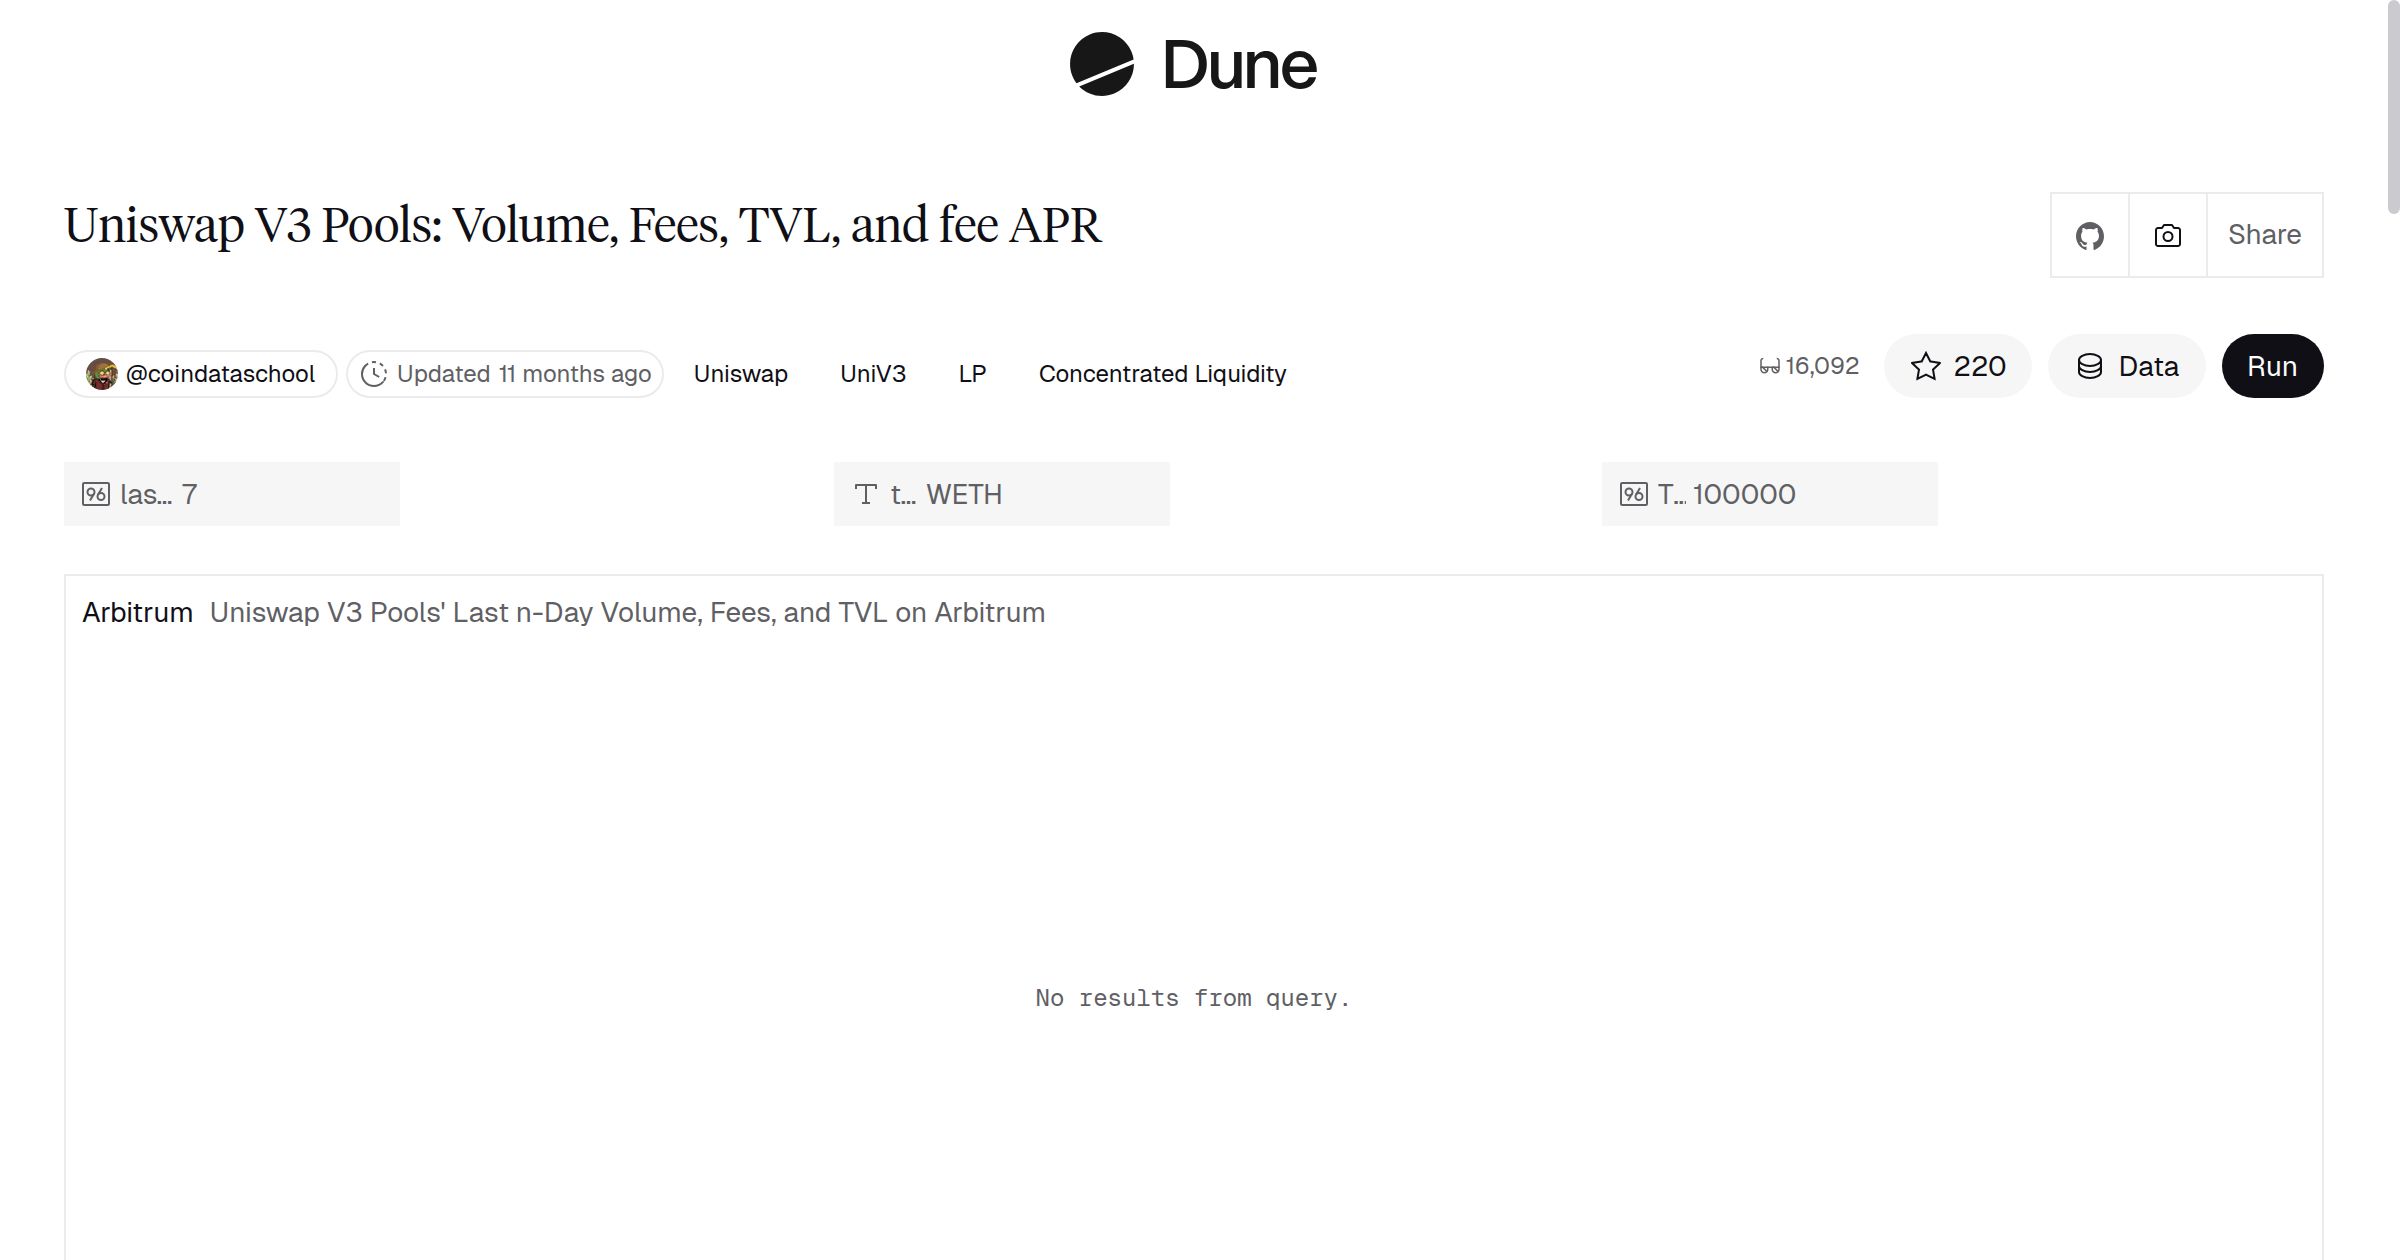Select the Arbitrum tab

137,611
